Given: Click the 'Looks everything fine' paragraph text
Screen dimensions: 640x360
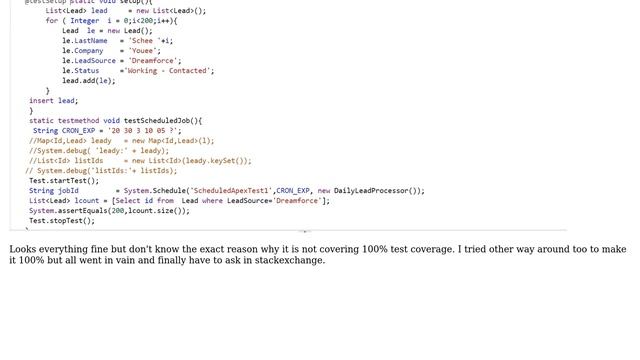Looking at the screenshot, I should [x=318, y=255].
